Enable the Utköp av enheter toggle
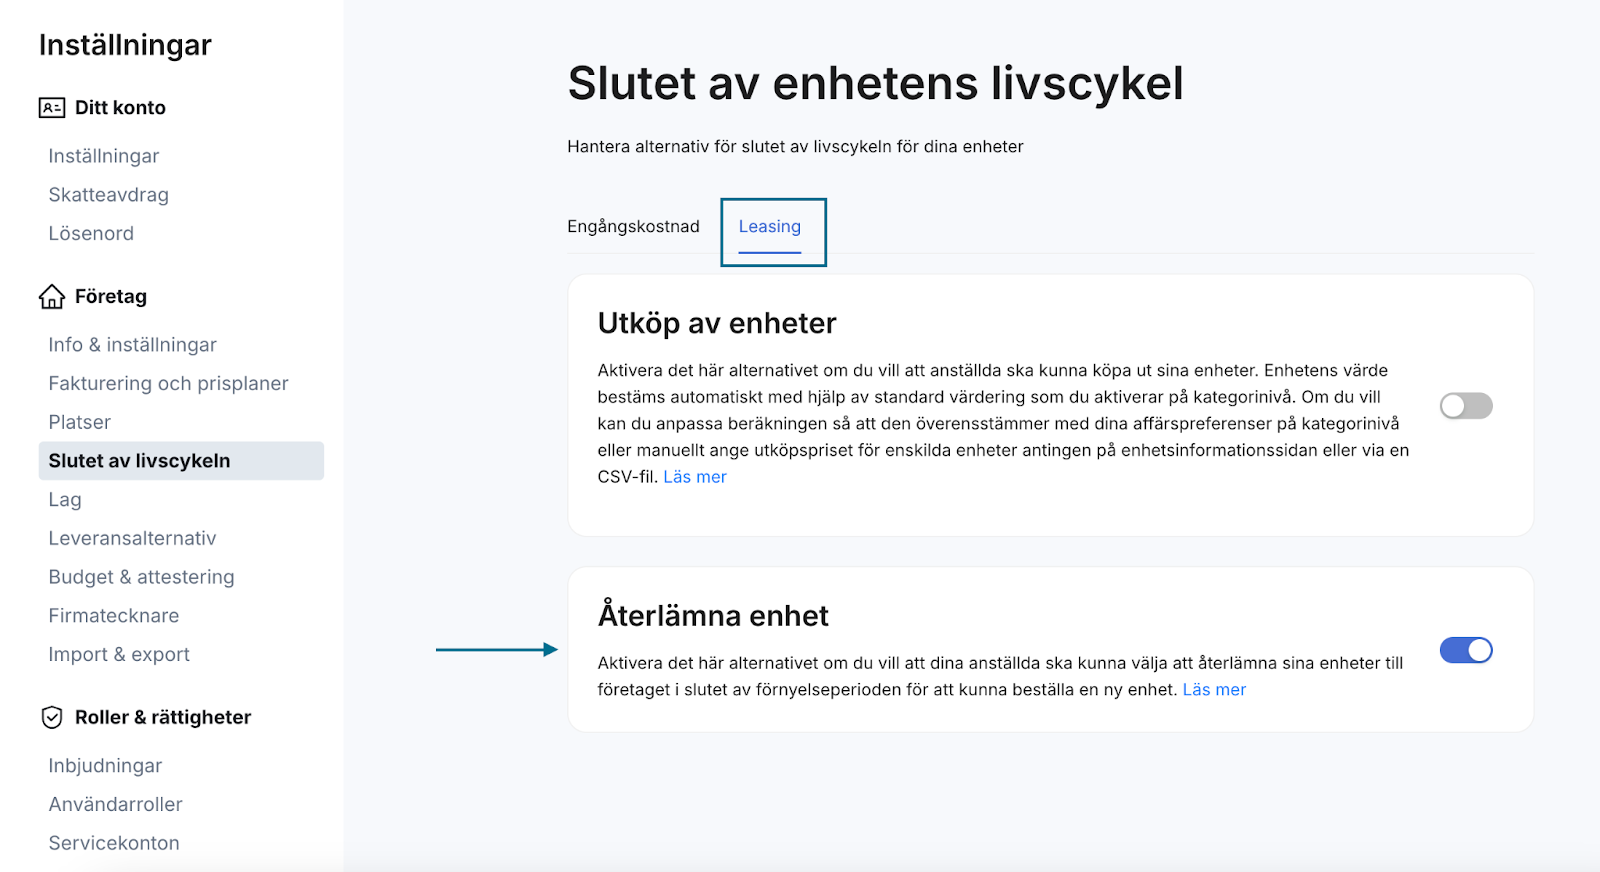This screenshot has width=1600, height=872. pyautogui.click(x=1466, y=405)
